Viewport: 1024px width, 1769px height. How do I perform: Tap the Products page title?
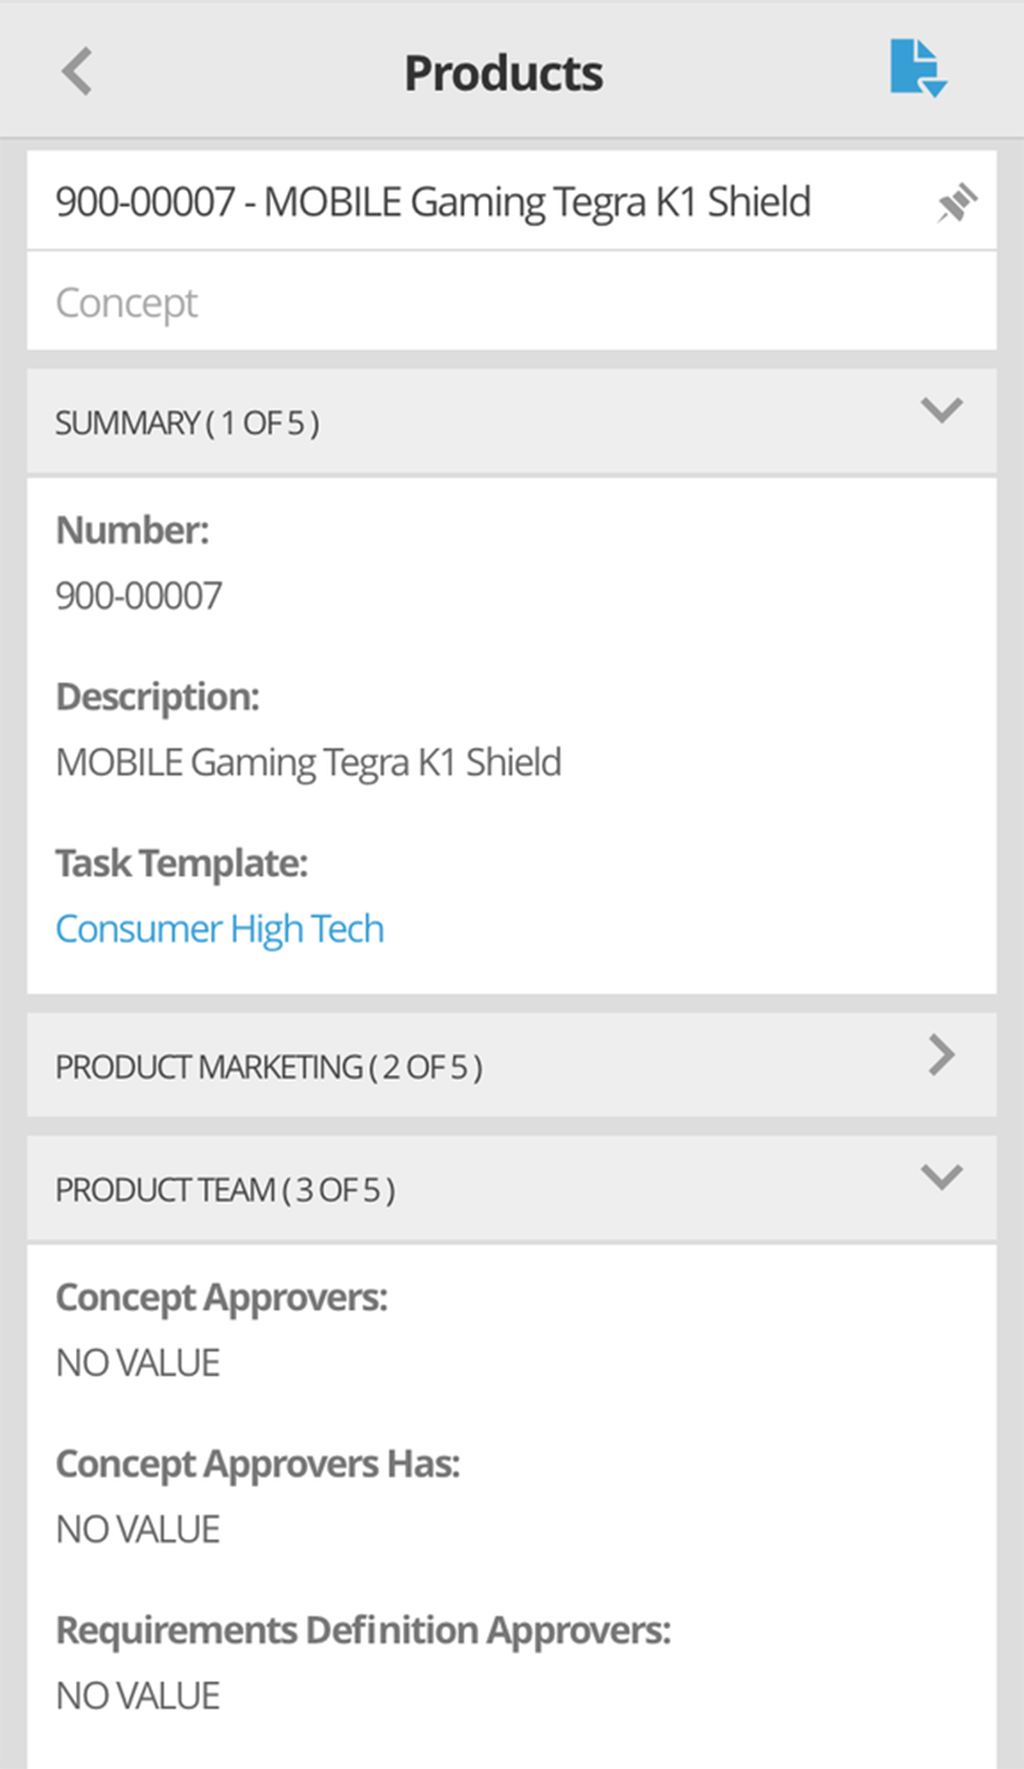tap(503, 73)
